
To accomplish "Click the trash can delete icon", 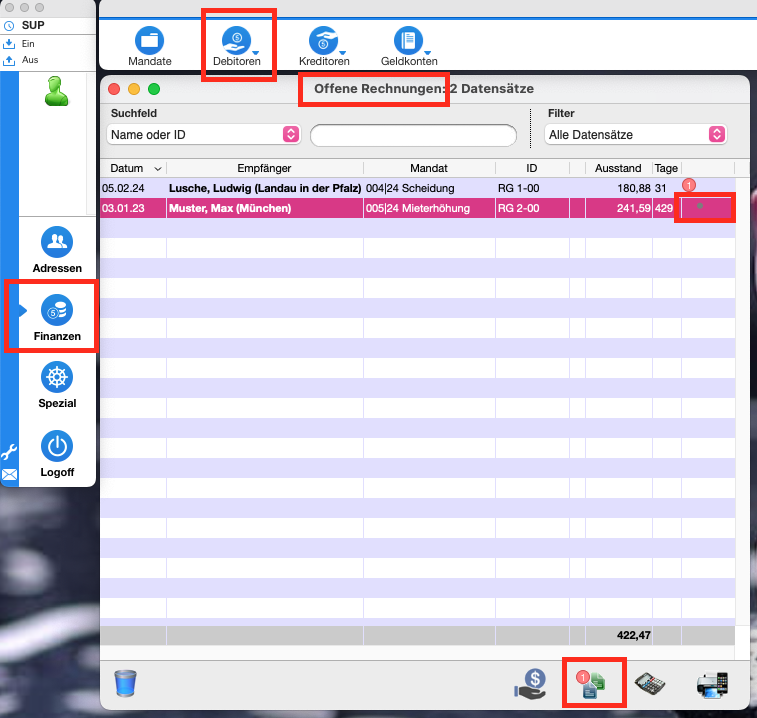I will coord(126,683).
